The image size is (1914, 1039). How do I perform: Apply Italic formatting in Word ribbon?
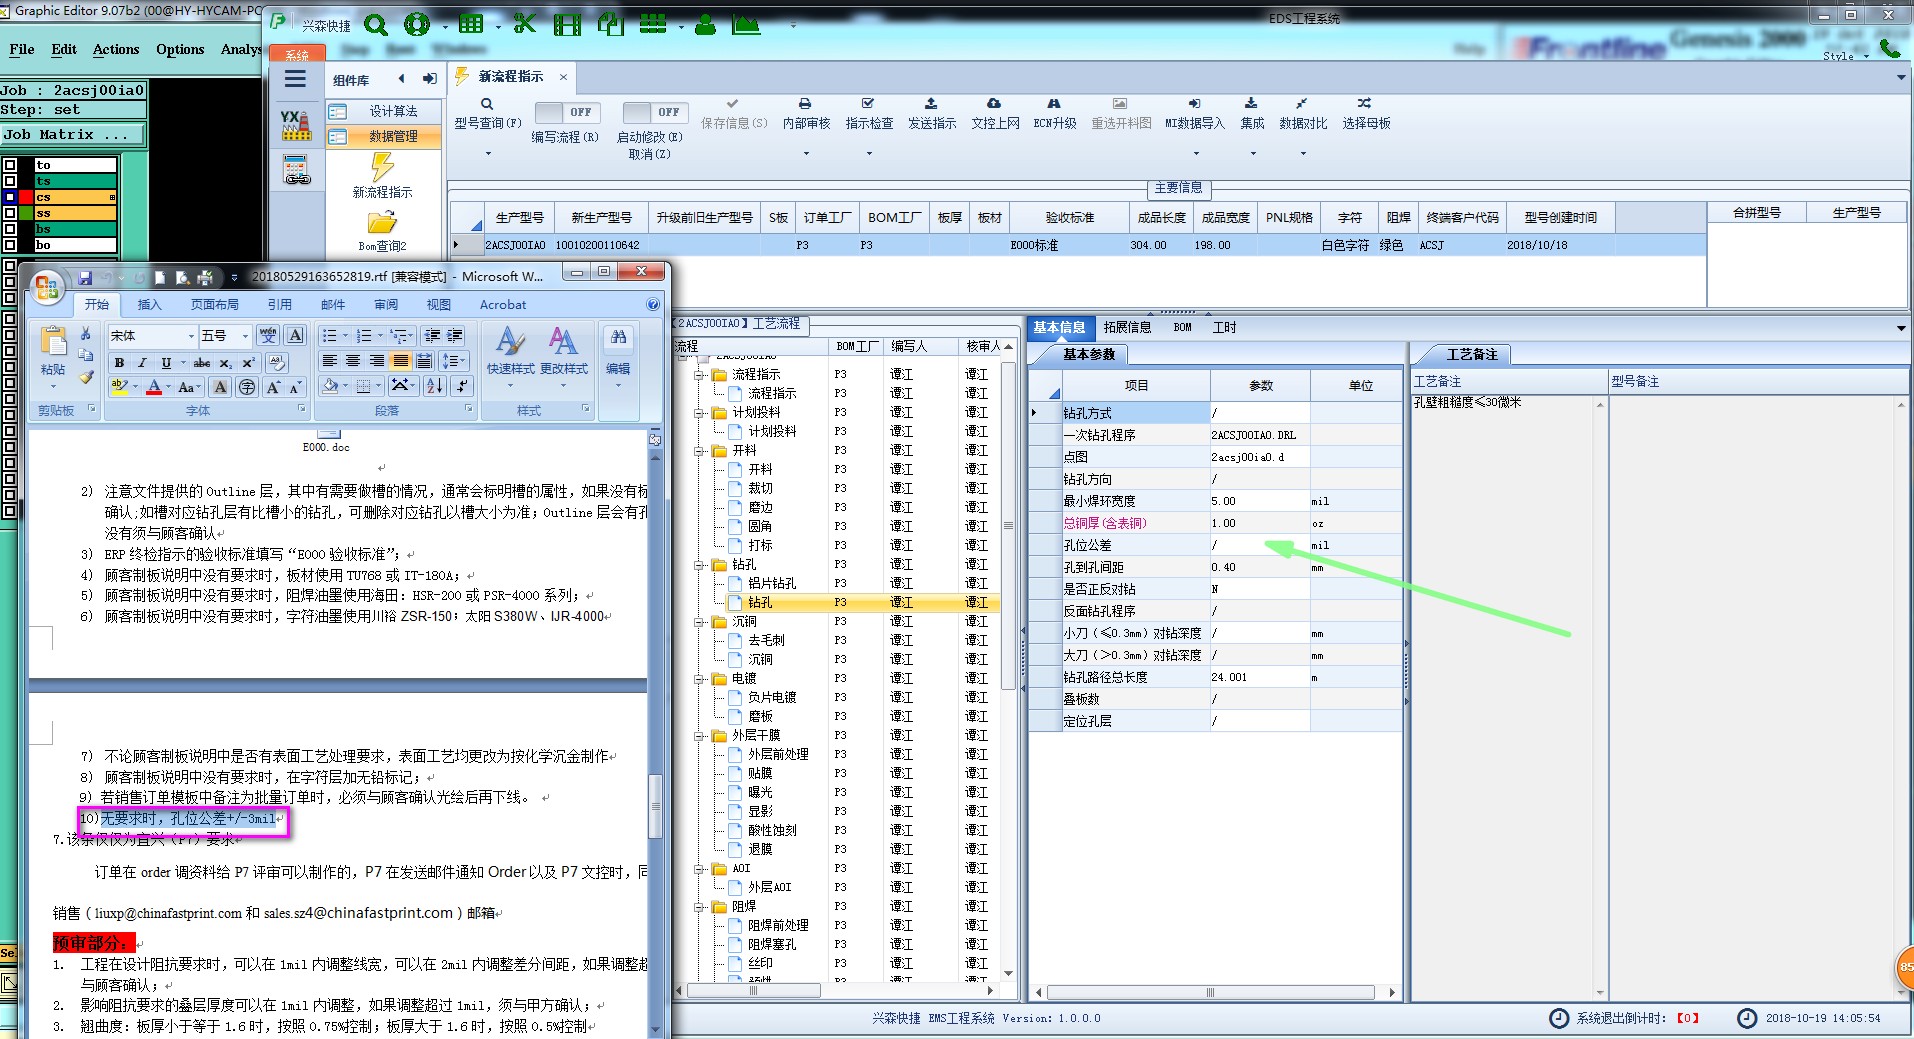click(142, 363)
